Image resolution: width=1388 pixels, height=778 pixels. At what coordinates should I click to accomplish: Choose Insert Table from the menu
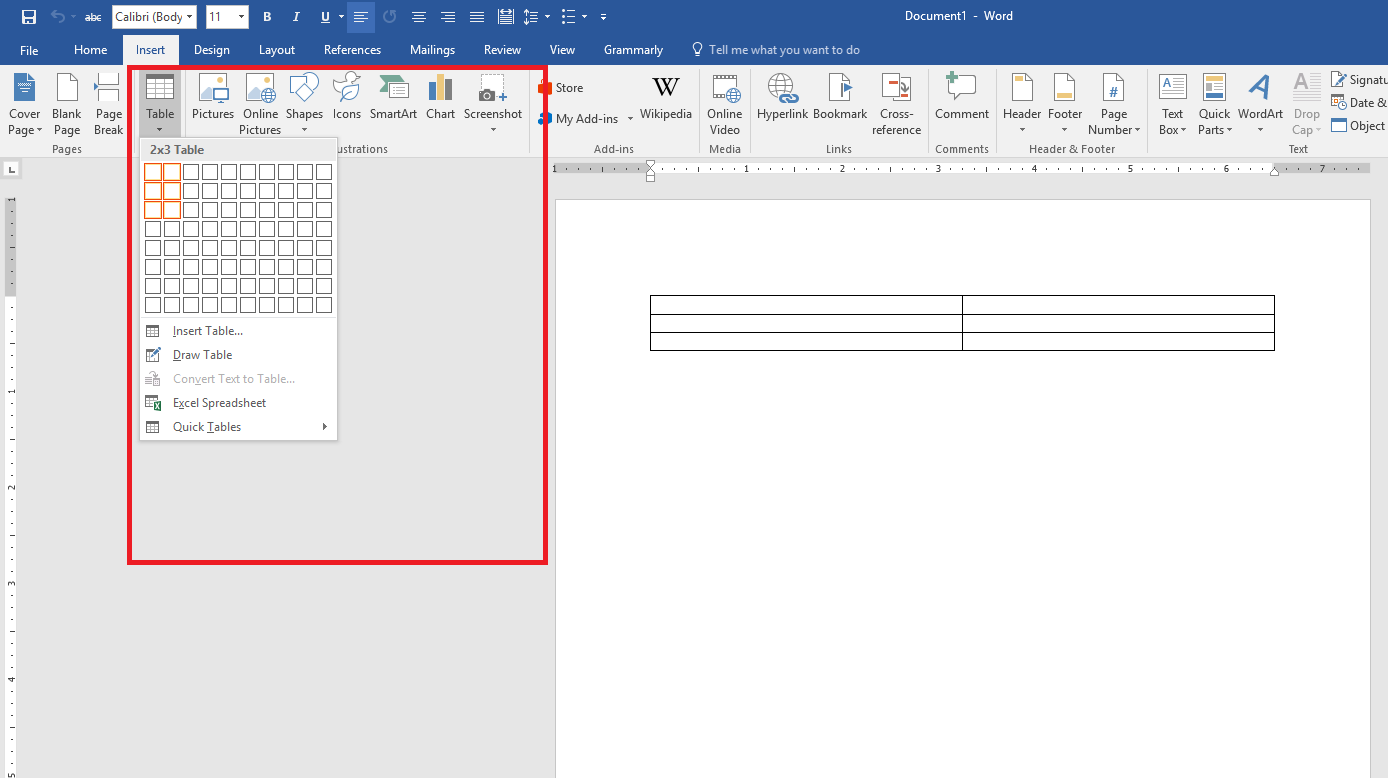pos(208,330)
